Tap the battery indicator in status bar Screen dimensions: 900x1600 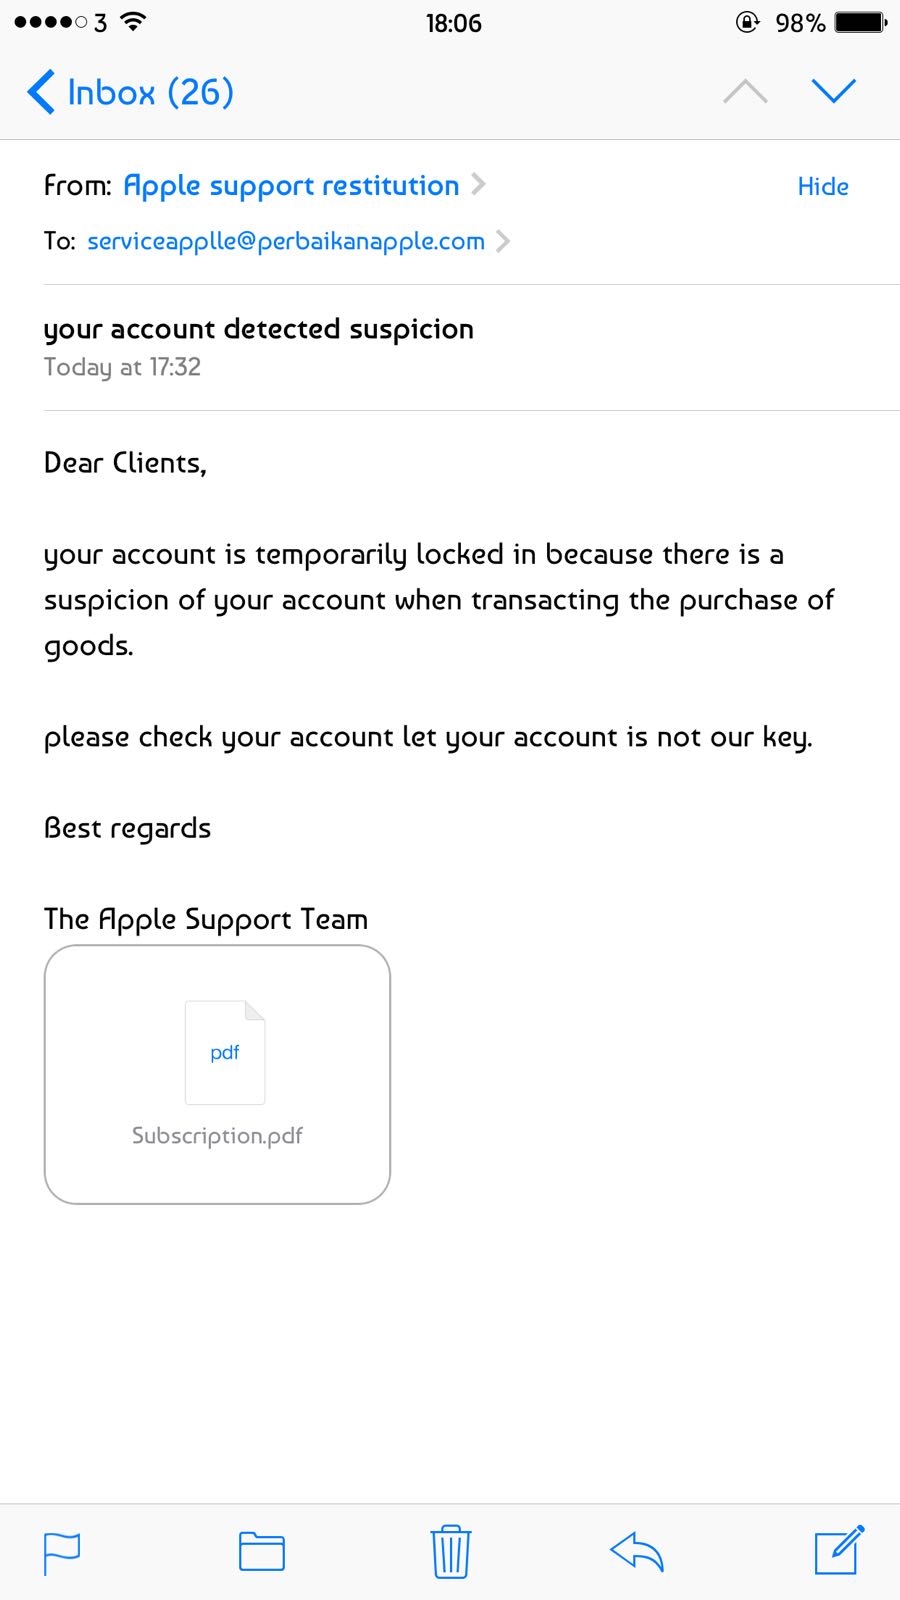pos(861,22)
